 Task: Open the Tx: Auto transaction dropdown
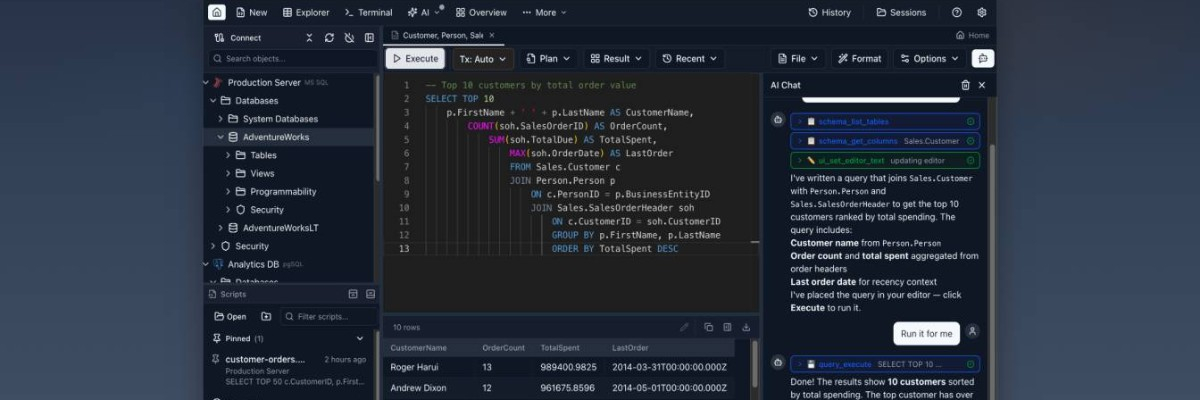click(x=483, y=59)
